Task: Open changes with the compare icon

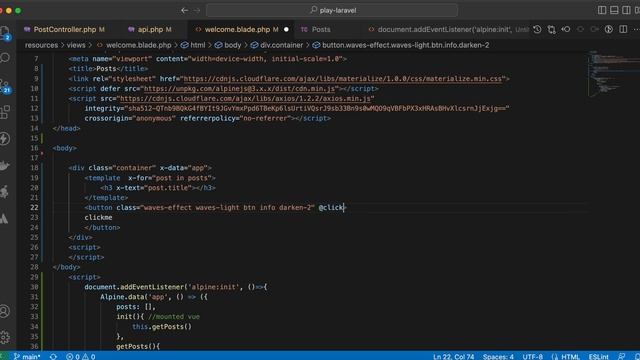Action: [x=551, y=29]
